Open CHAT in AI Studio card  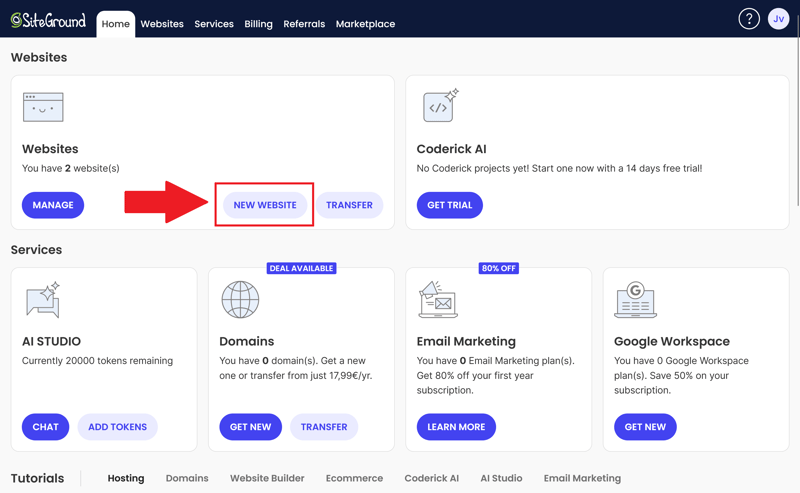pyautogui.click(x=45, y=427)
